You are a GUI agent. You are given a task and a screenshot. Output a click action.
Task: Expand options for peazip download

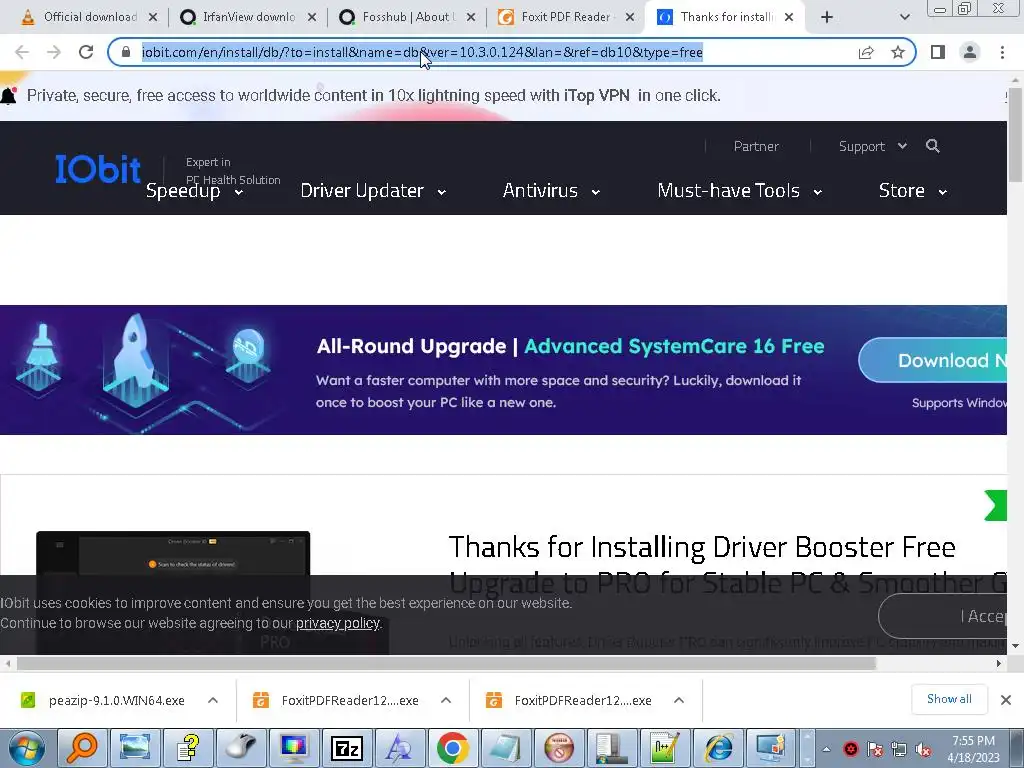pyautogui.click(x=213, y=700)
